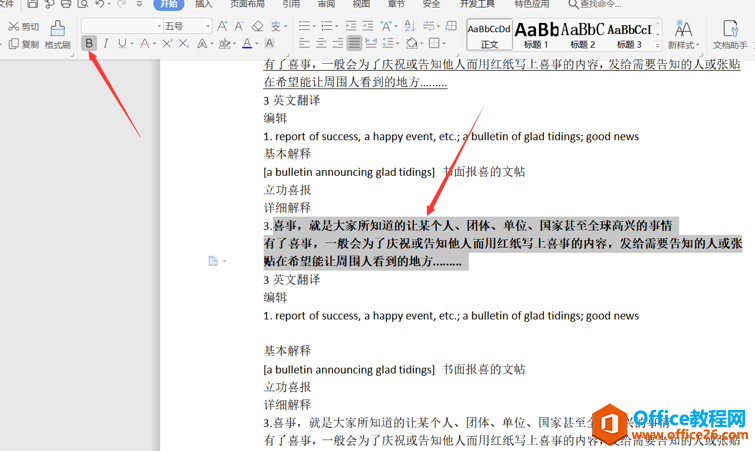Apply Superscript formatting

[167, 43]
